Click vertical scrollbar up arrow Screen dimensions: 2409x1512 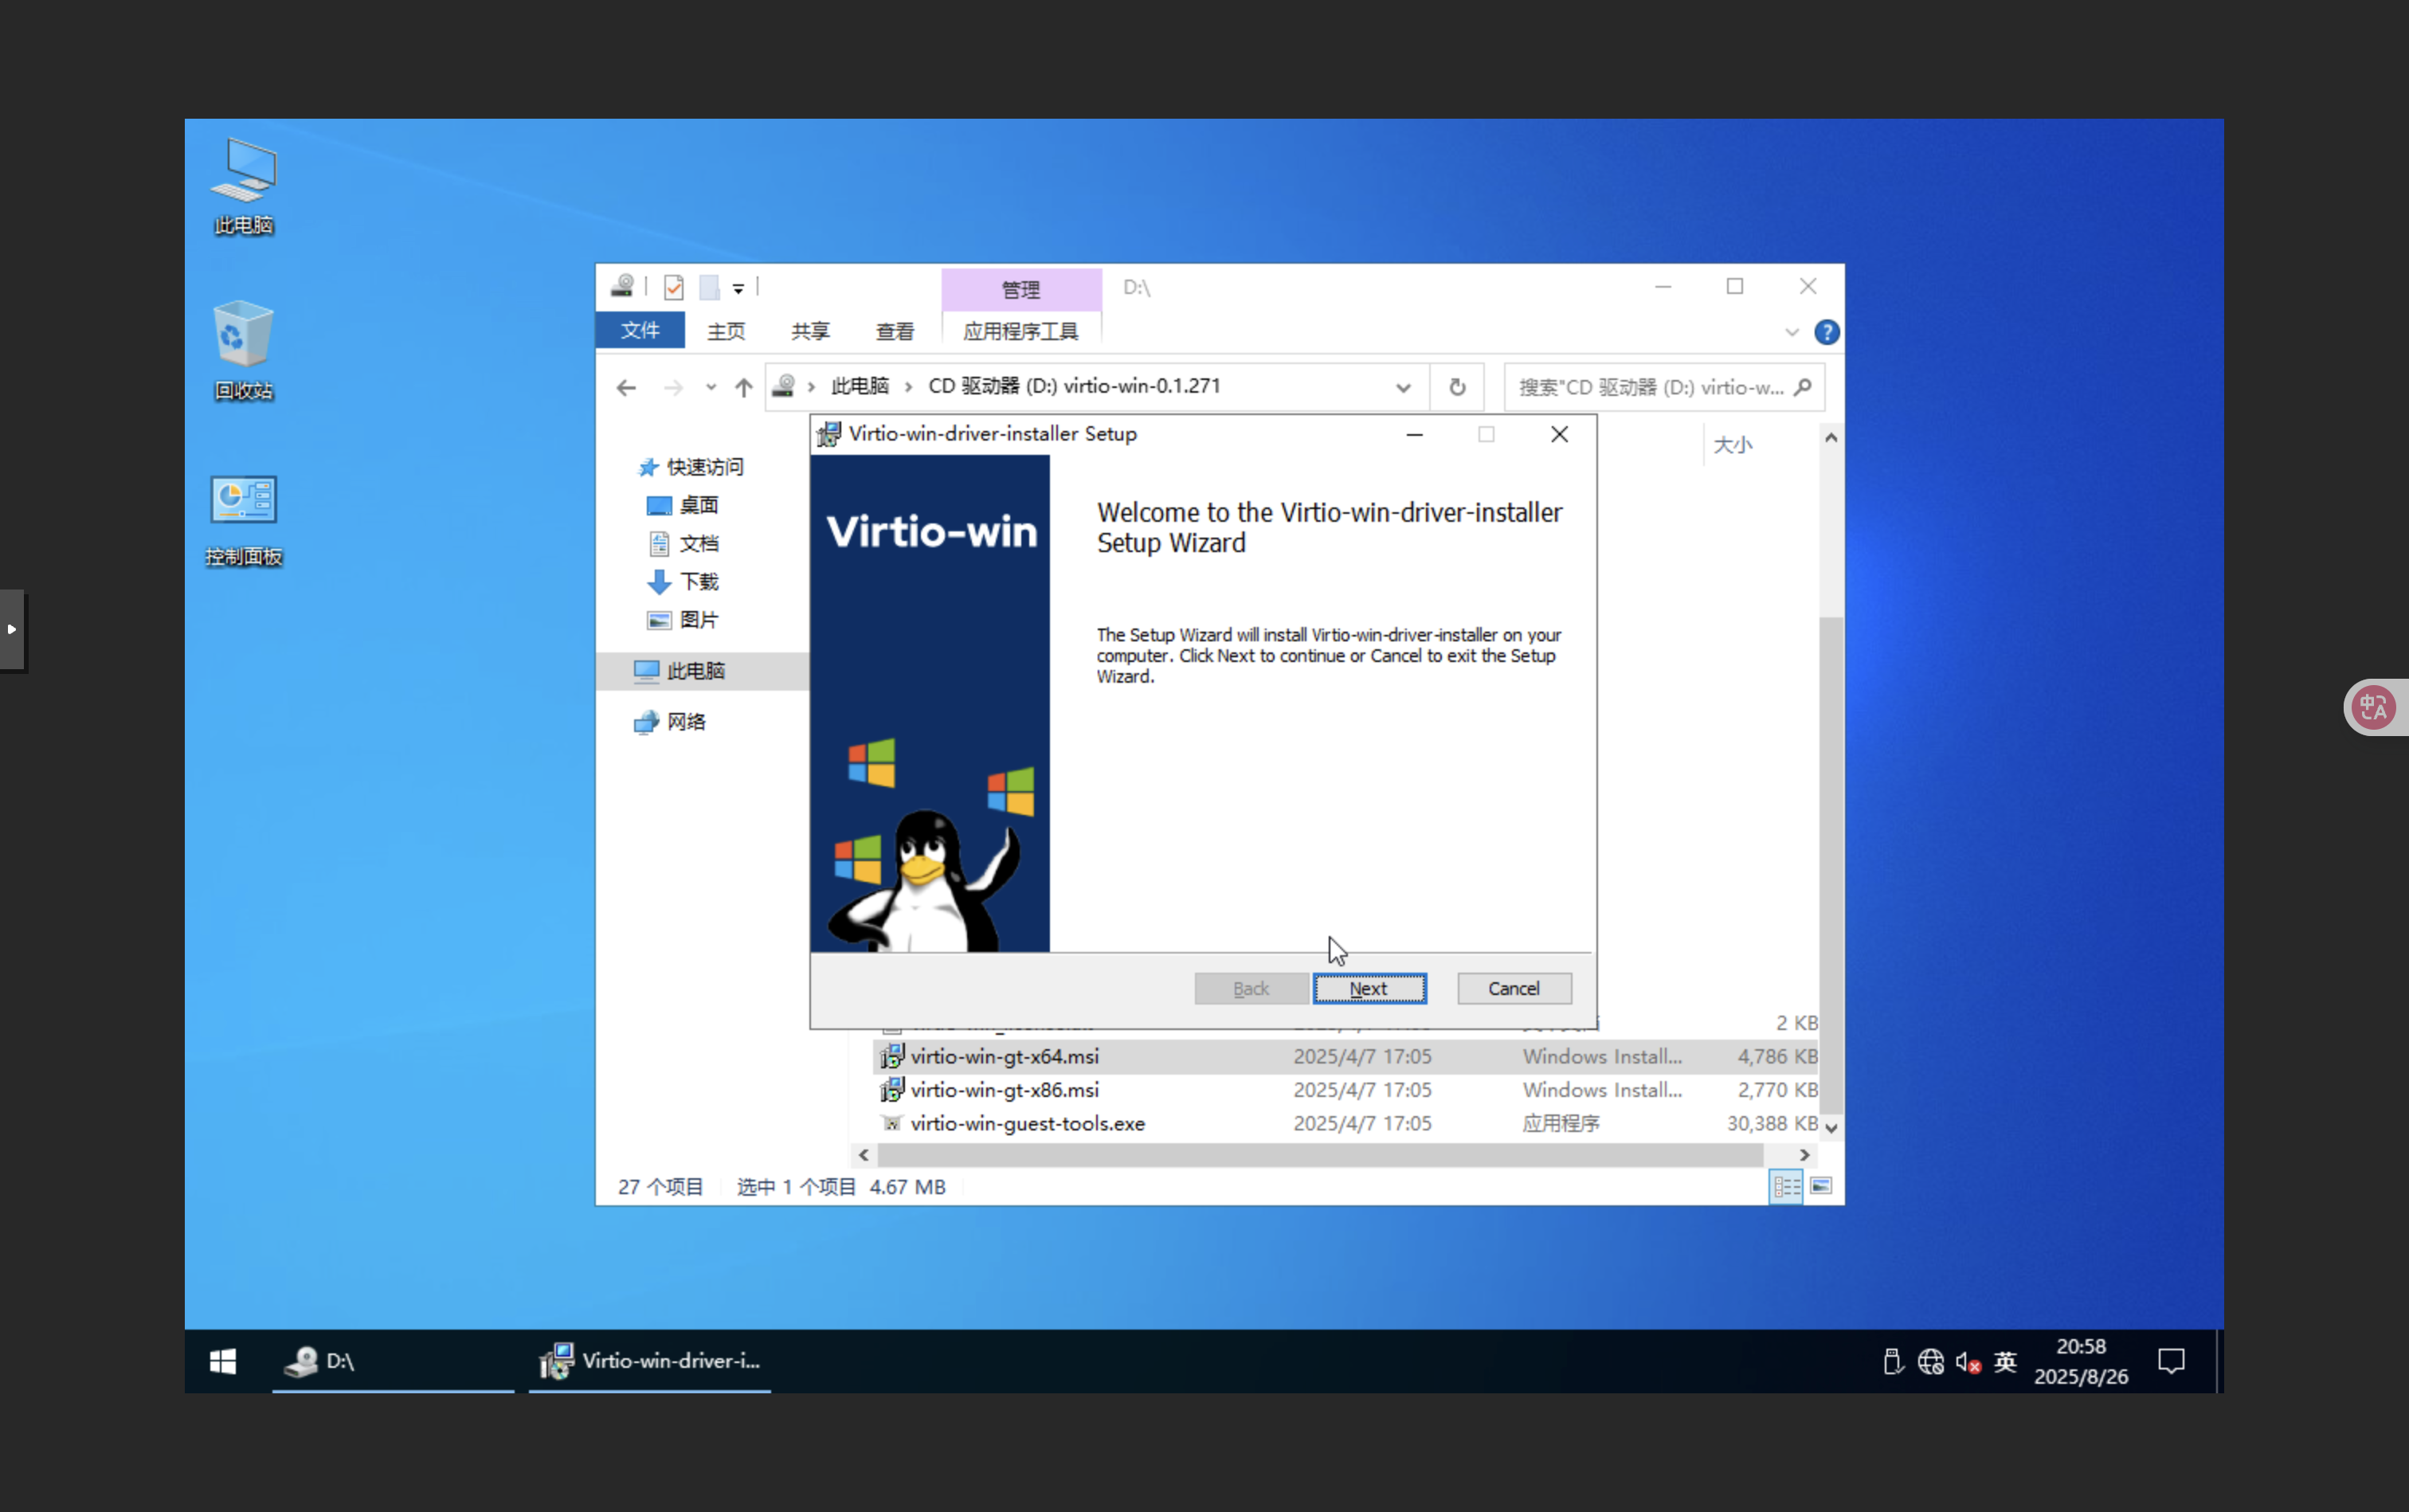1830,438
